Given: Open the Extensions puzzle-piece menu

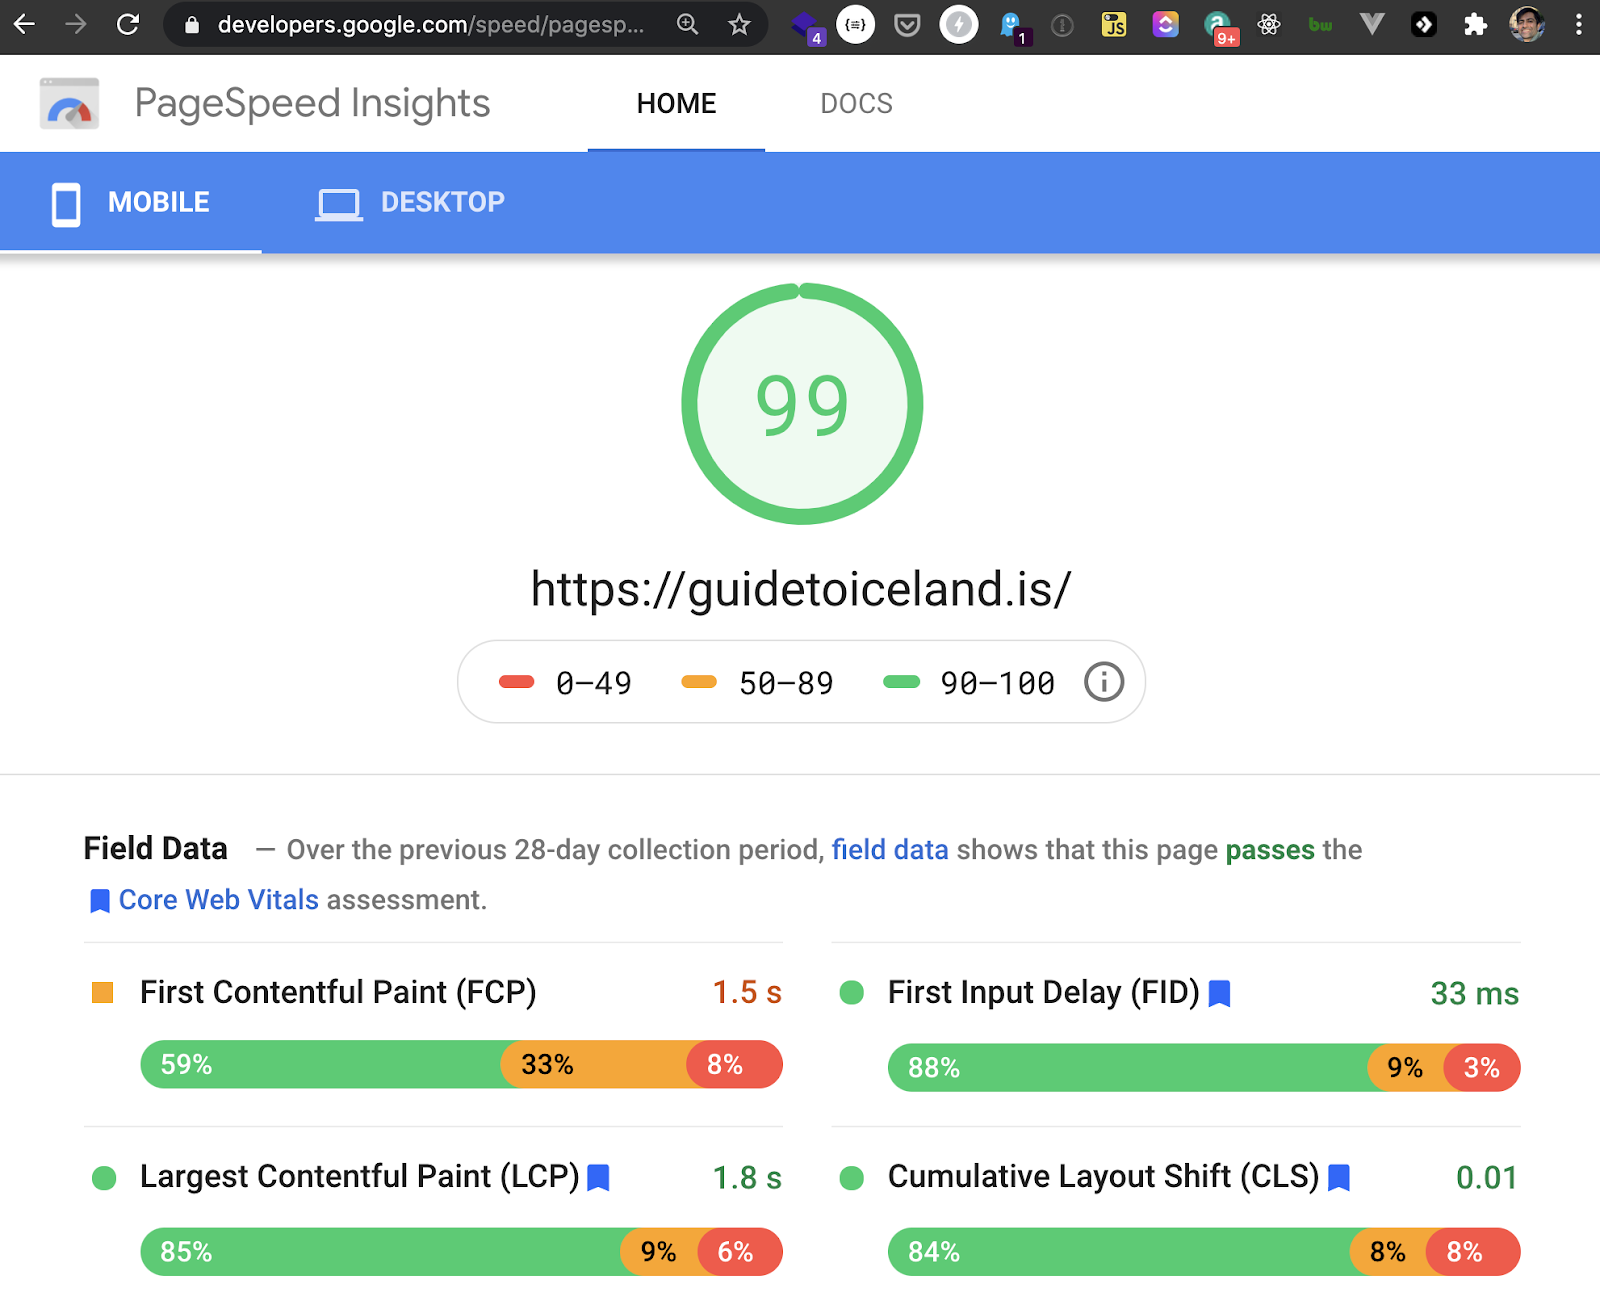Looking at the screenshot, I should click(x=1475, y=24).
